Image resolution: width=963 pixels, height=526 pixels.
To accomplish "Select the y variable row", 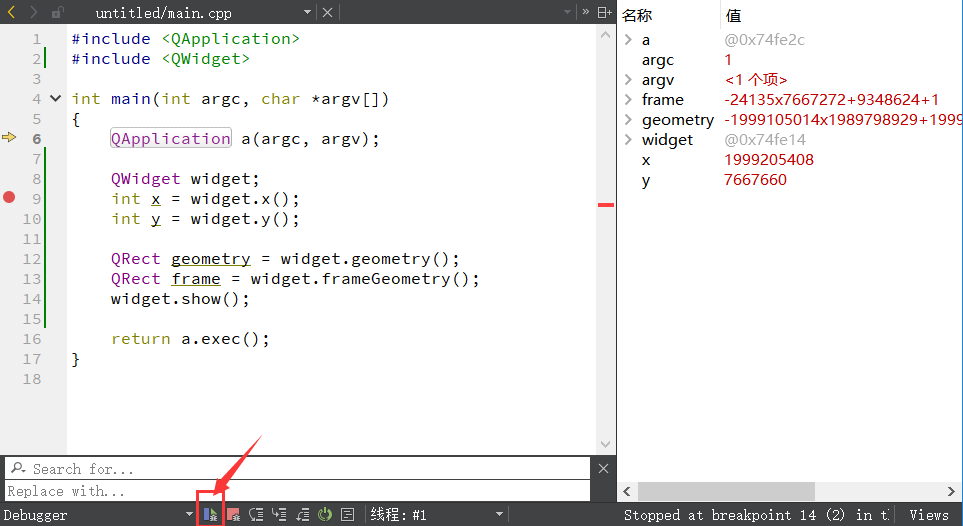I will pyautogui.click(x=790, y=179).
